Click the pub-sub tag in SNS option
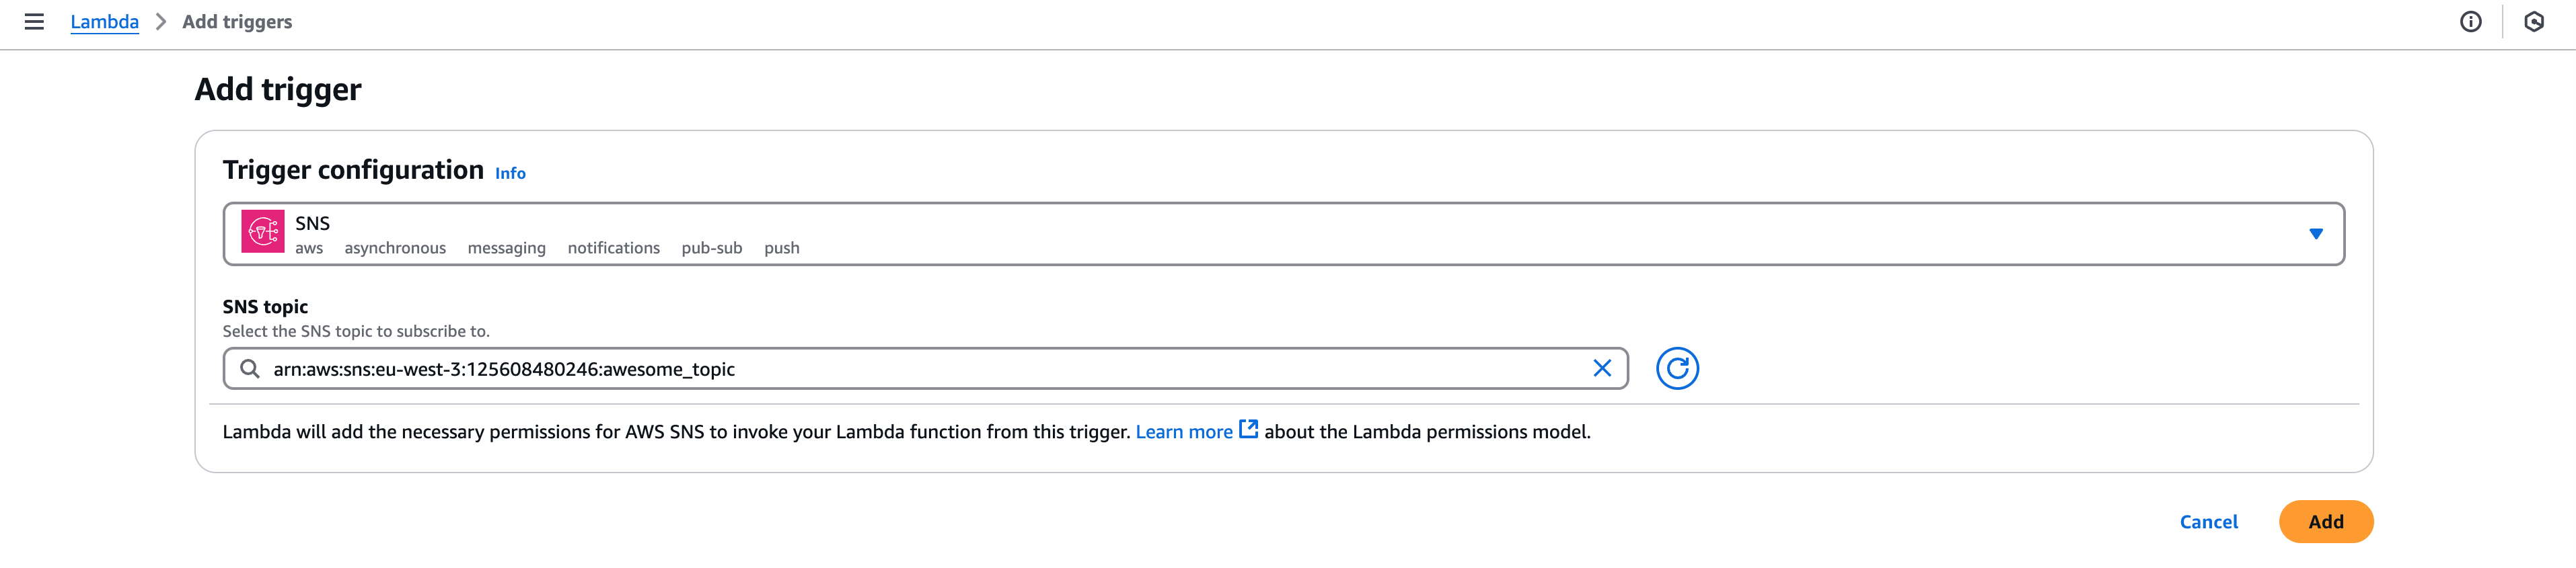The image size is (2576, 568). 711,248
